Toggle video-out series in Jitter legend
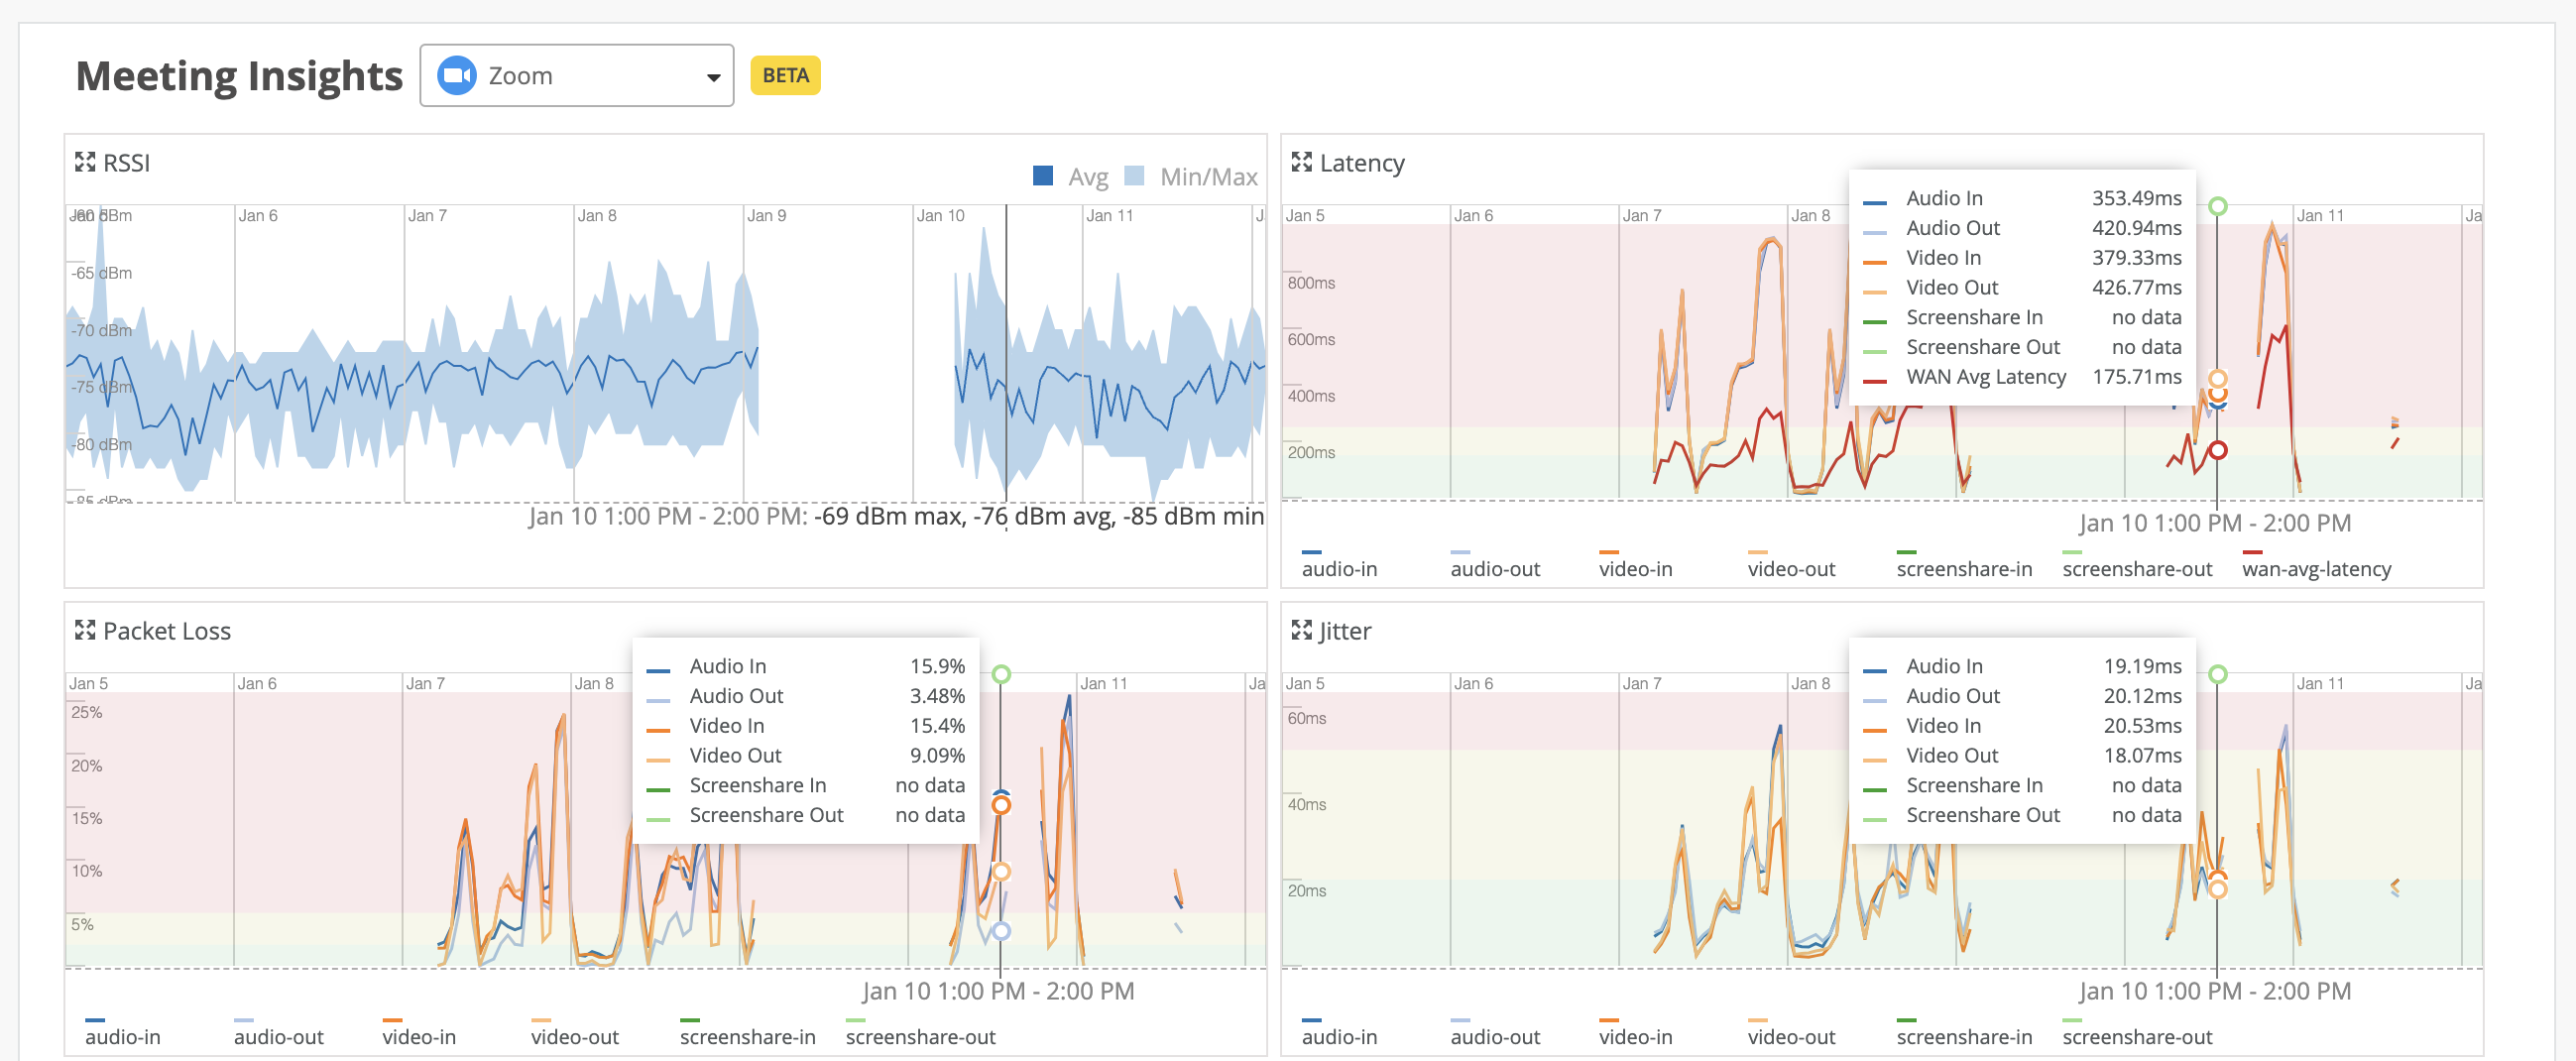This screenshot has height=1061, width=2576. (1790, 1036)
